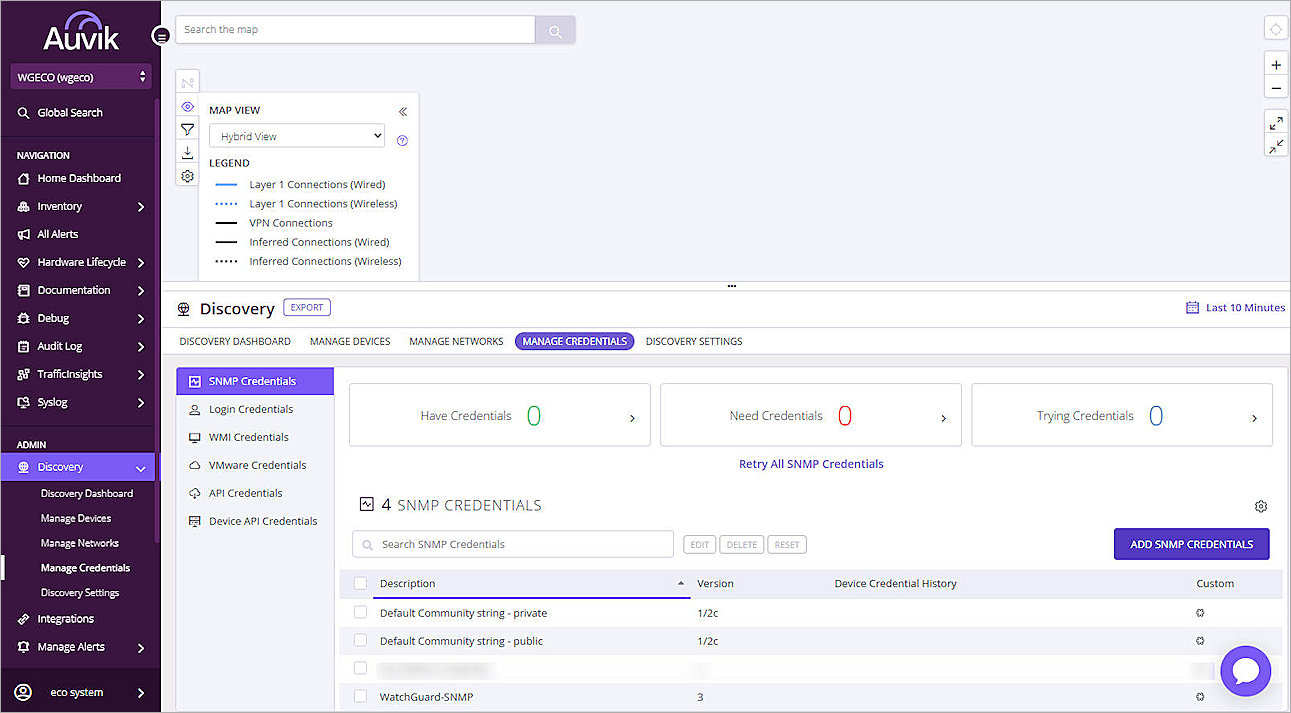Open the Discovery Settings tab
This screenshot has height=713, width=1291.
click(x=693, y=341)
